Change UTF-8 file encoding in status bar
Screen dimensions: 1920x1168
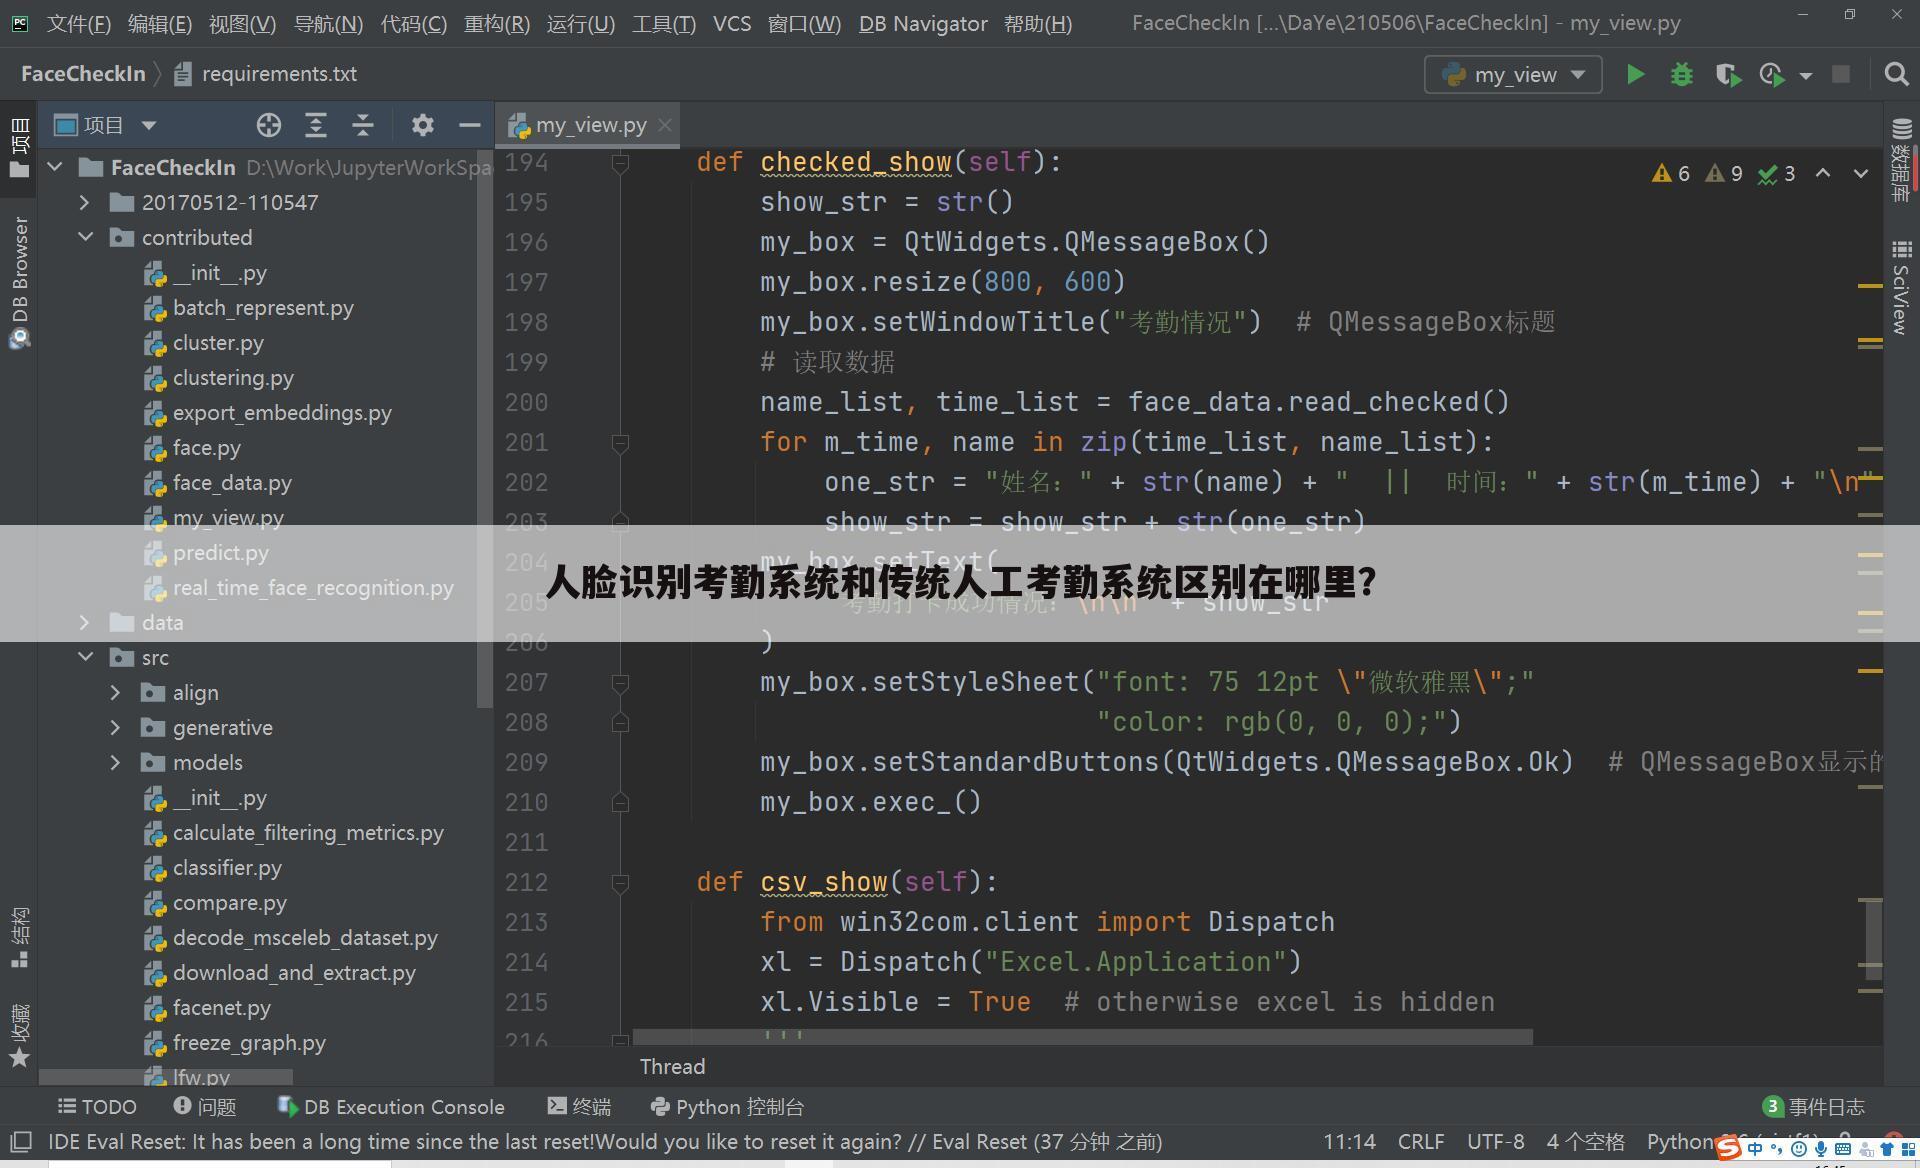click(x=1495, y=1142)
